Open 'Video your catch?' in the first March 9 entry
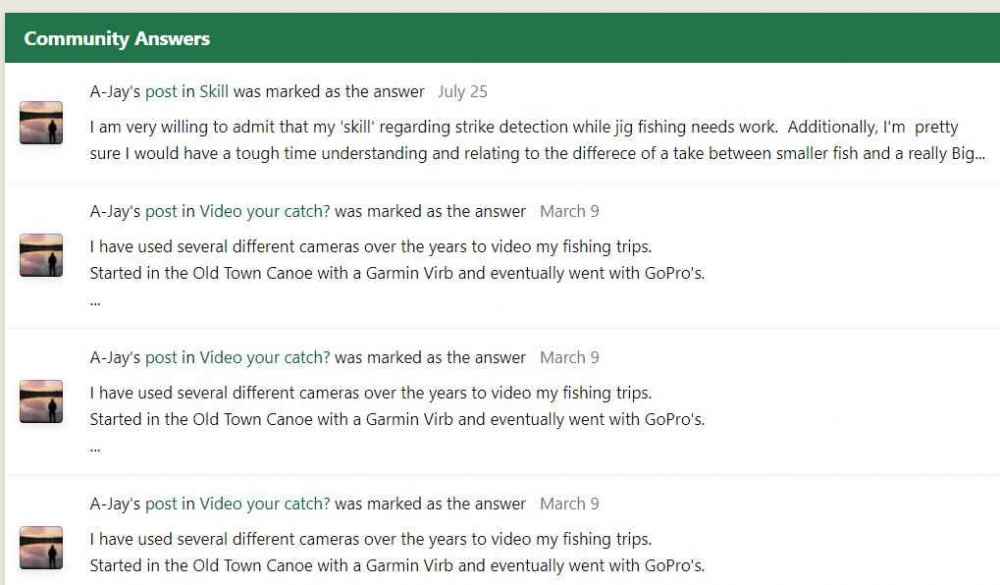Screen dimensions: 1000x585 265,212
